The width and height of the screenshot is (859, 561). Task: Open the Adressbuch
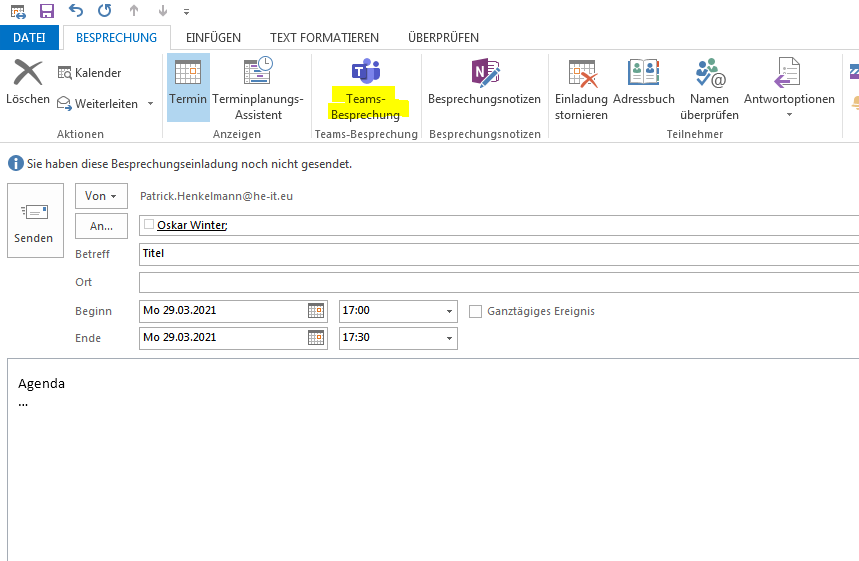point(643,73)
